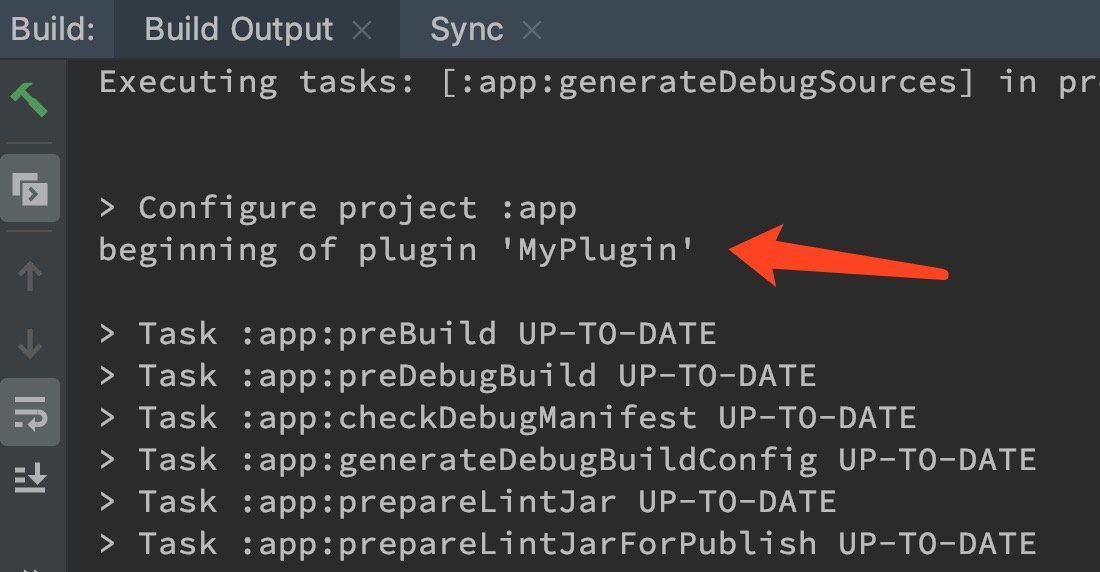Select the Task :app:checkDebugManifest line
Image resolution: width=1100 pixels, height=572 pixels.
507,418
